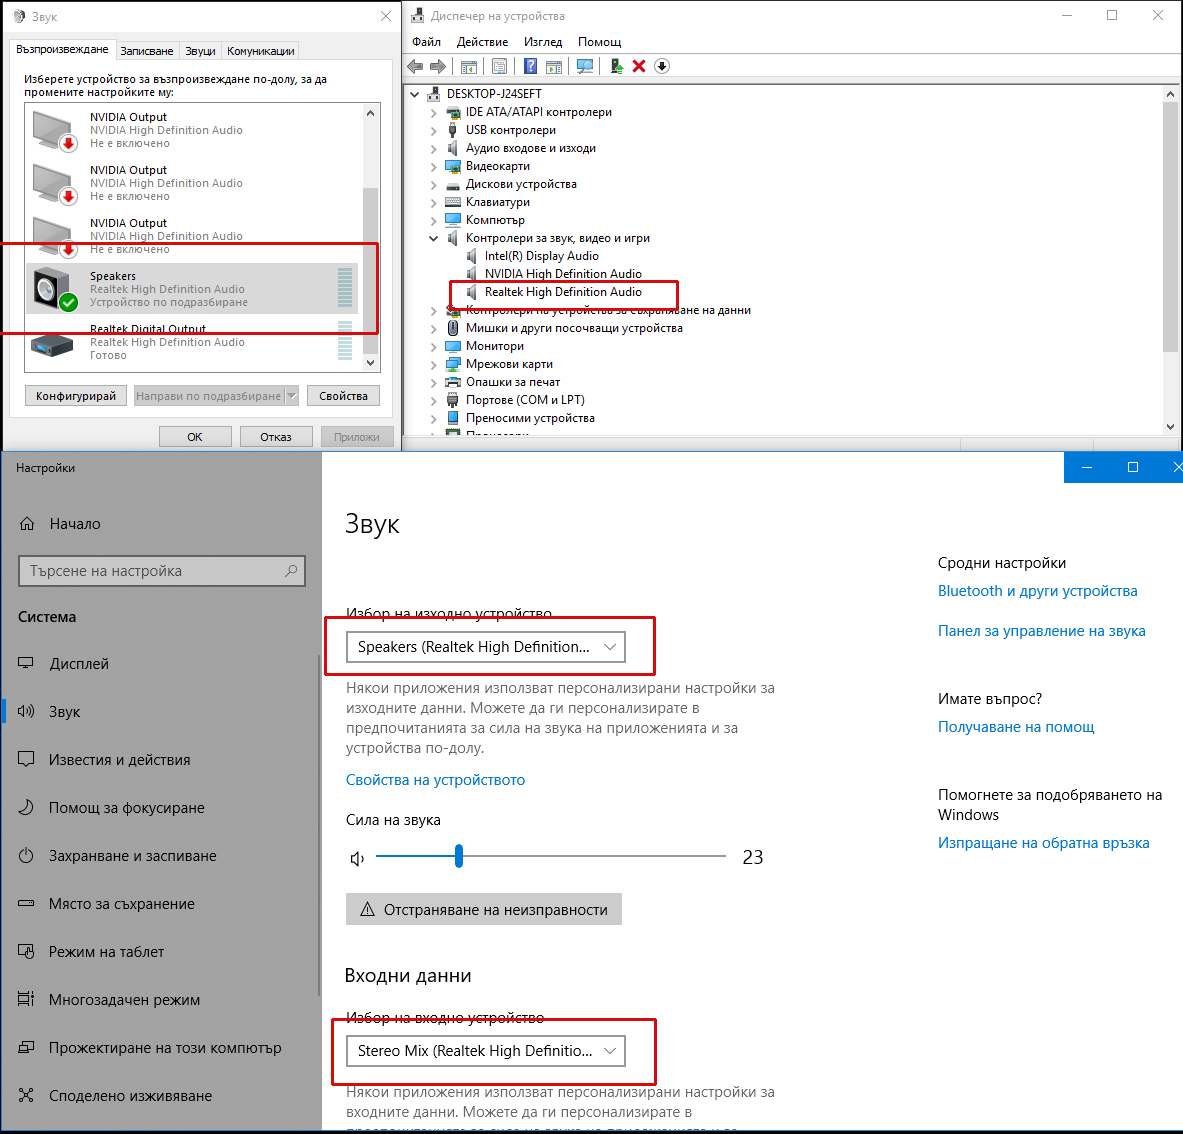Expand Аудио входове и изходи node
1183x1134 pixels.
(433, 149)
